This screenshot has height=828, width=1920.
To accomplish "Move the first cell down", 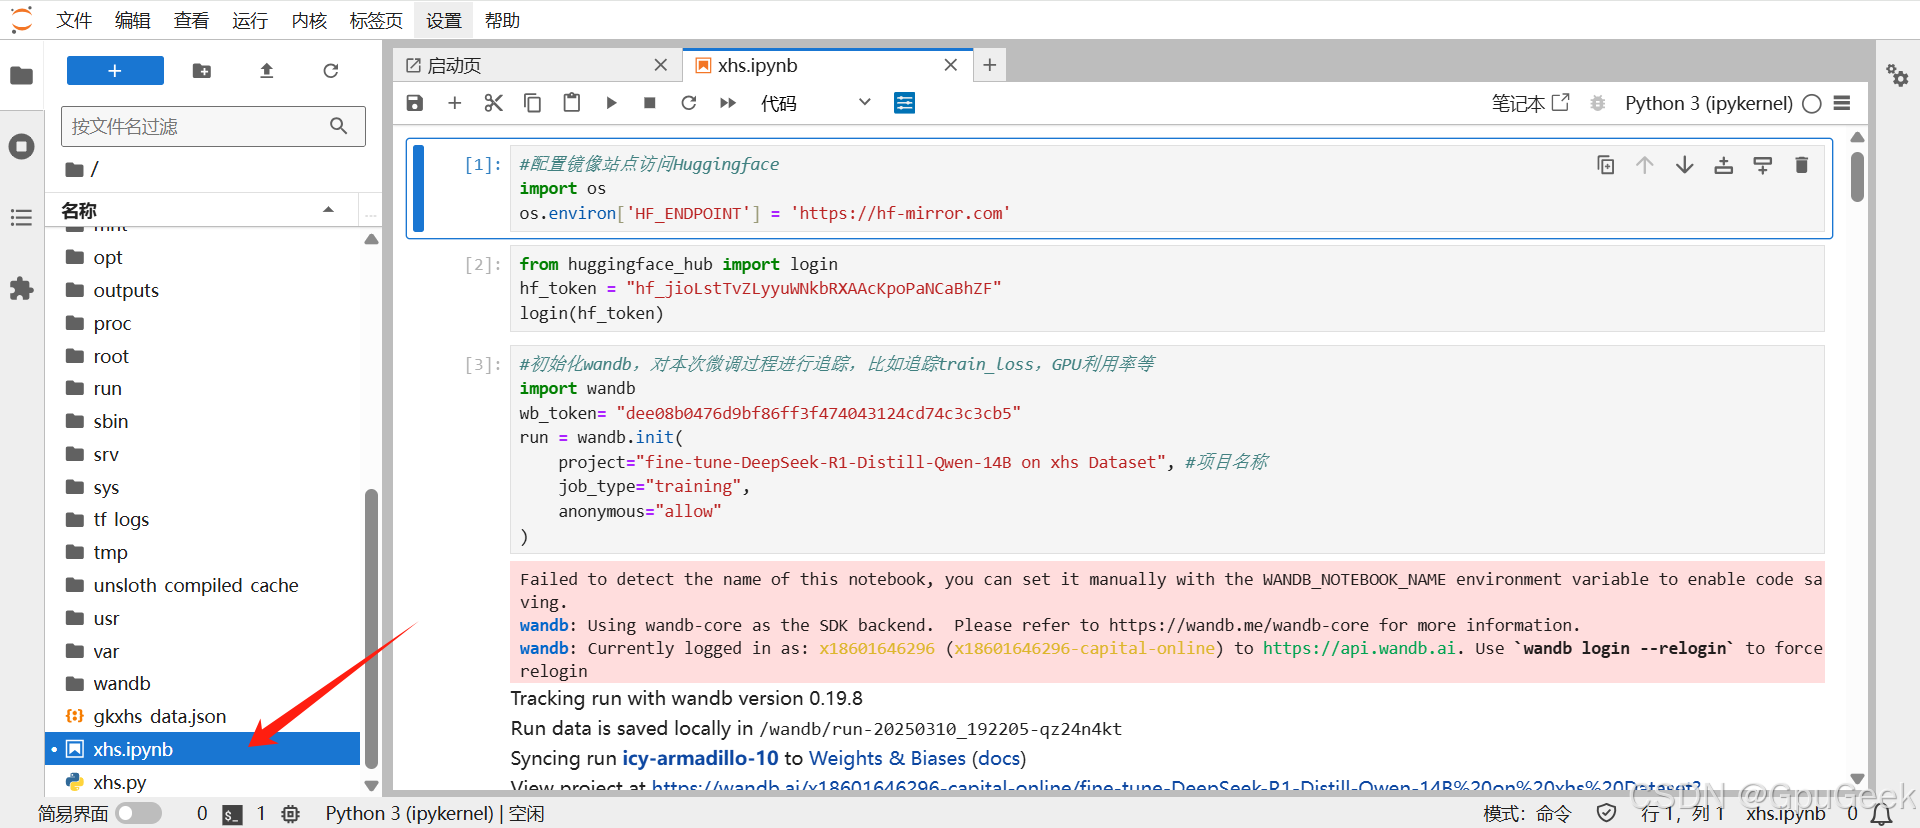I will 1684,165.
